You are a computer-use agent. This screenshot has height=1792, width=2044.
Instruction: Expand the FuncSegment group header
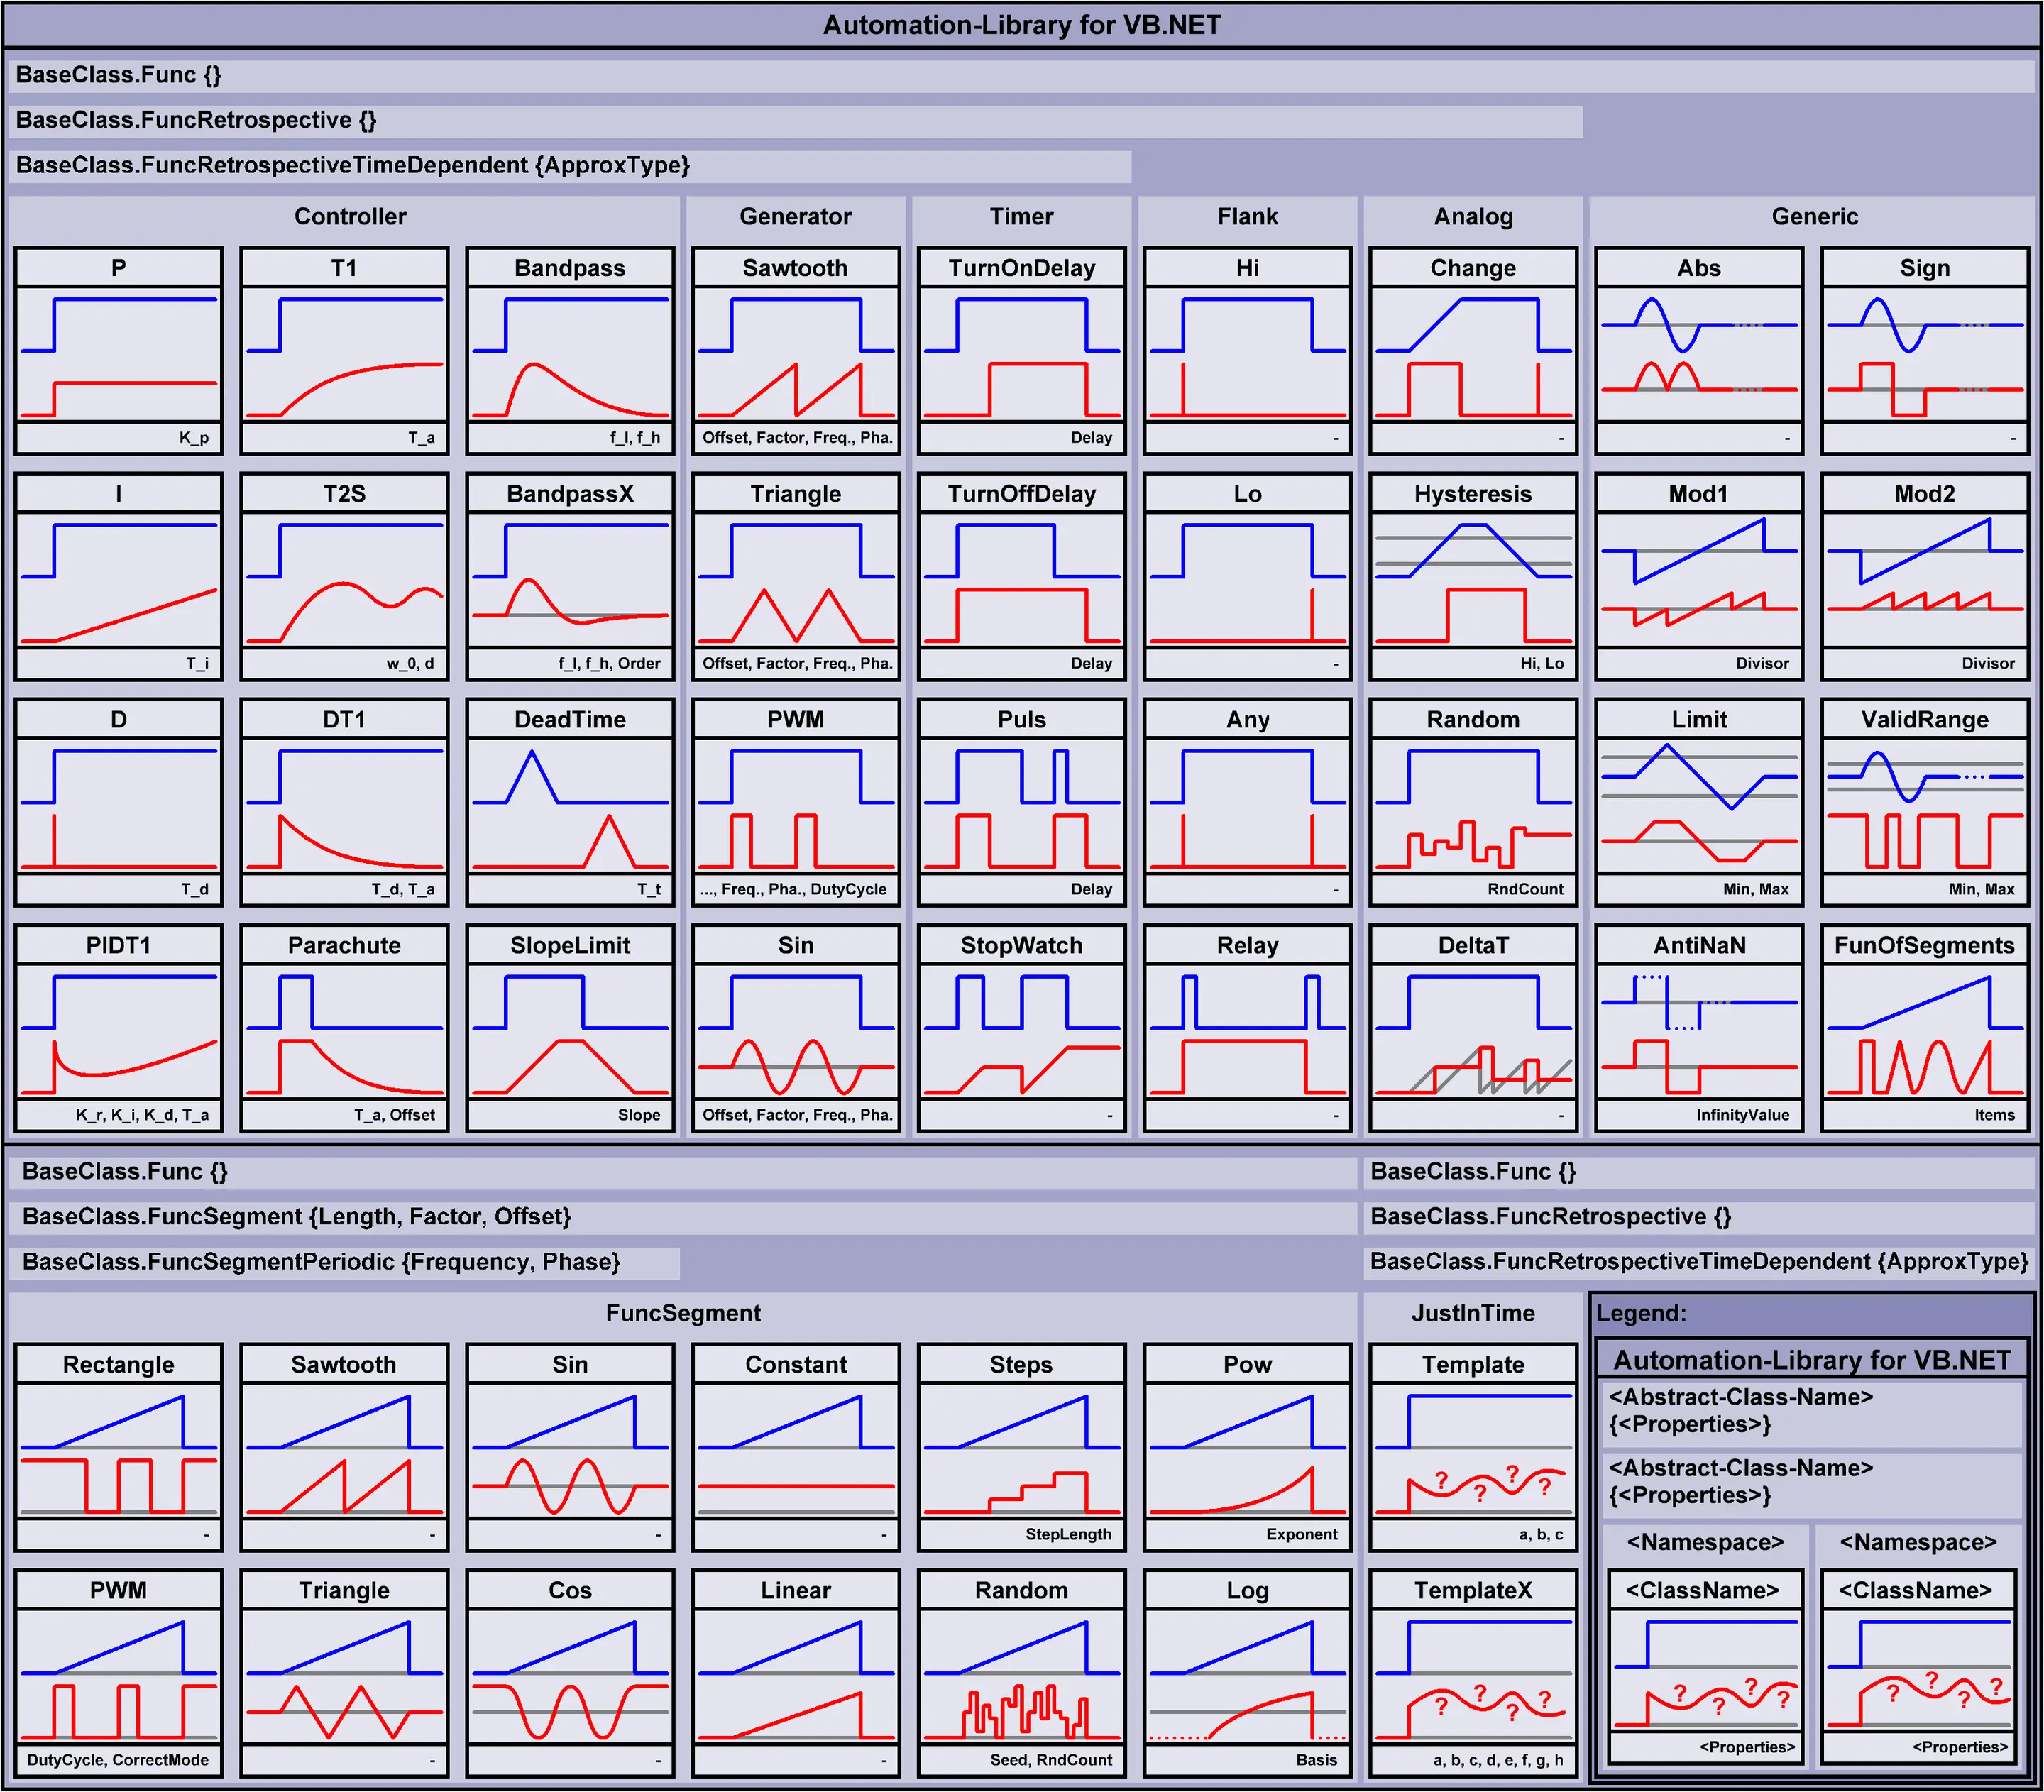click(x=684, y=1313)
